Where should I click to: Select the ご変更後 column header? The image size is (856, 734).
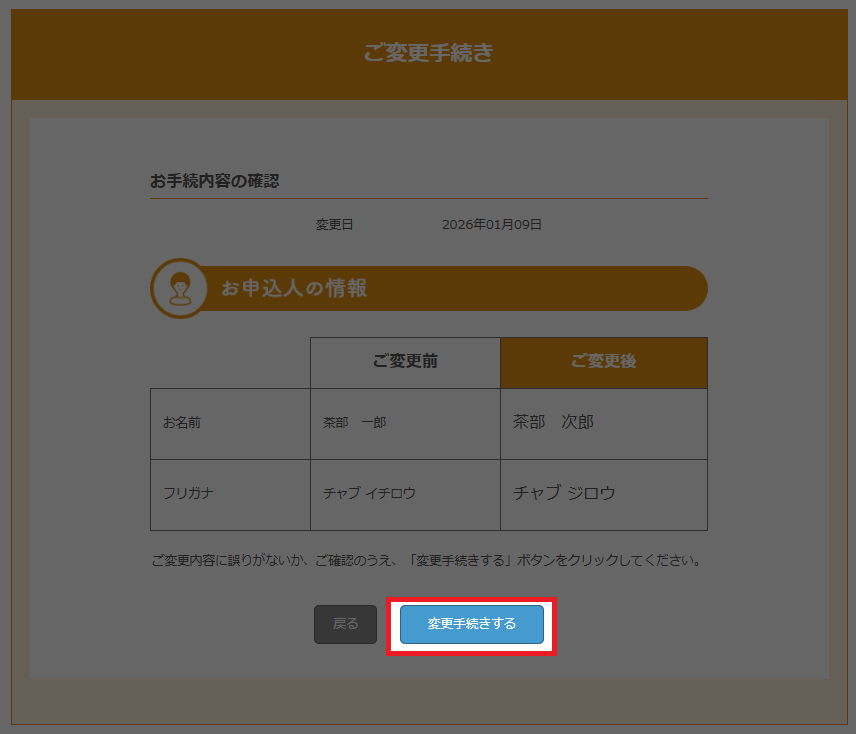603,362
